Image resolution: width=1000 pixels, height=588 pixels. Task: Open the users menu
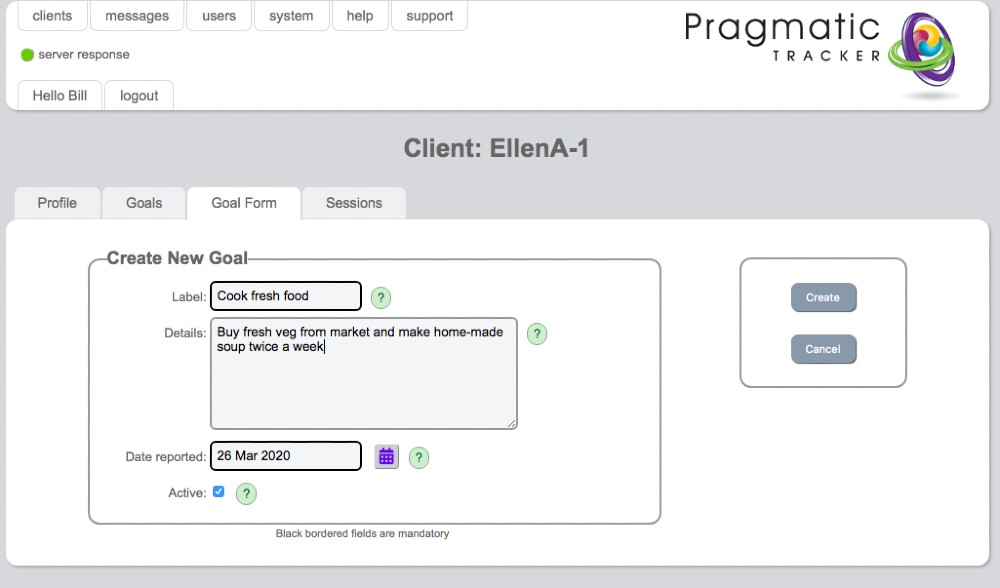pyautogui.click(x=219, y=16)
